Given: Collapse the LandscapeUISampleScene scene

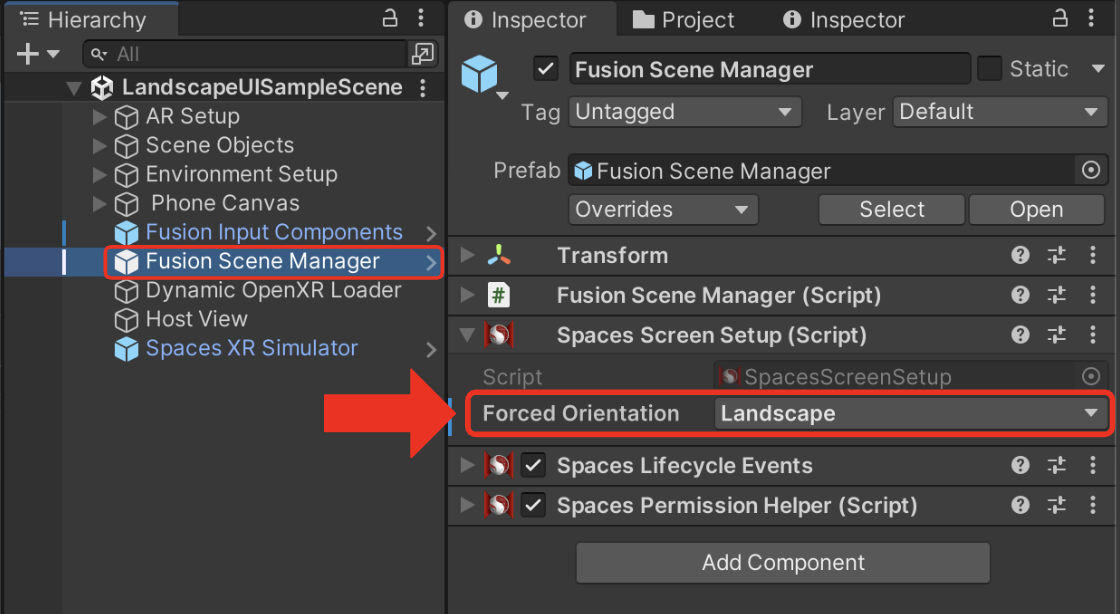Looking at the screenshot, I should tap(74, 89).
